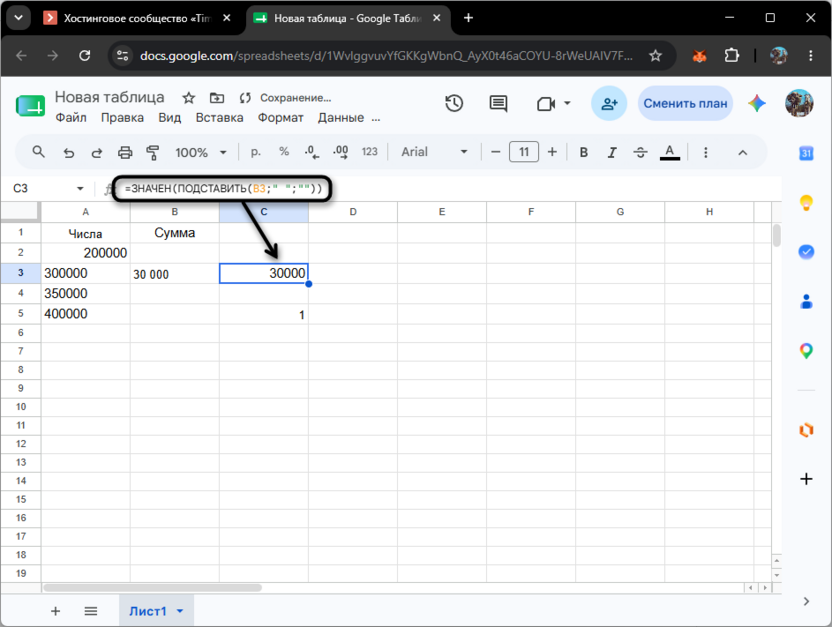Open the Arial font dropdown

434,152
